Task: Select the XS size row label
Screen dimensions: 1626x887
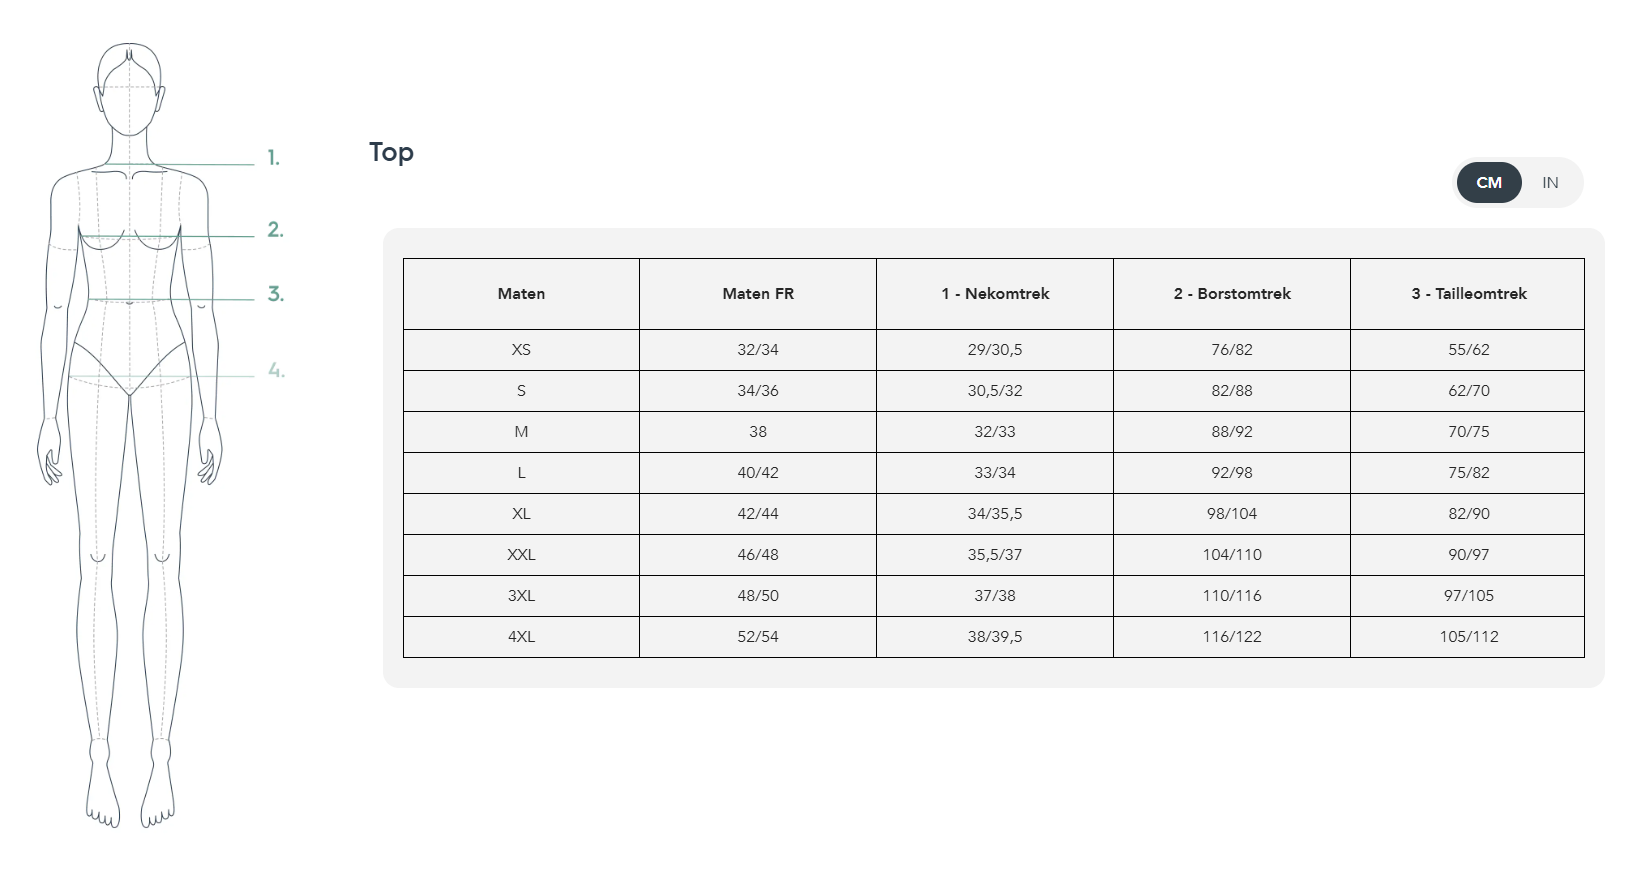Action: (x=521, y=350)
